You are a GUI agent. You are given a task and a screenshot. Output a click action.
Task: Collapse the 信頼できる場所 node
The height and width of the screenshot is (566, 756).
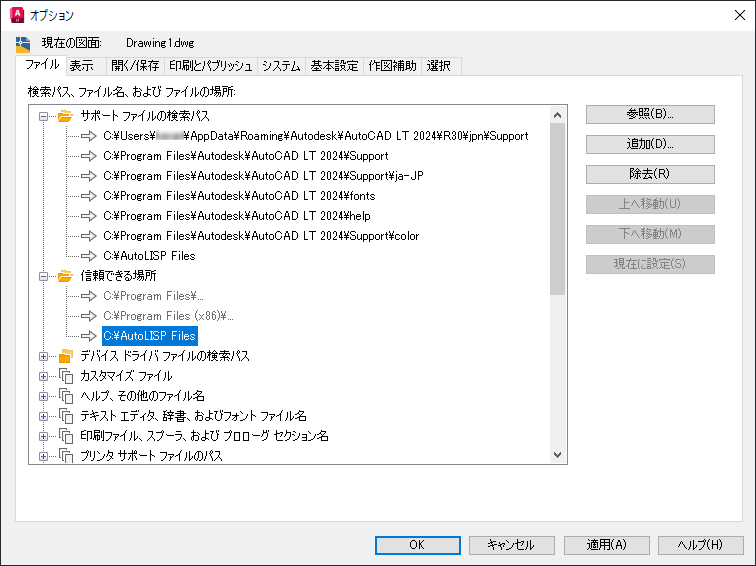click(43, 276)
